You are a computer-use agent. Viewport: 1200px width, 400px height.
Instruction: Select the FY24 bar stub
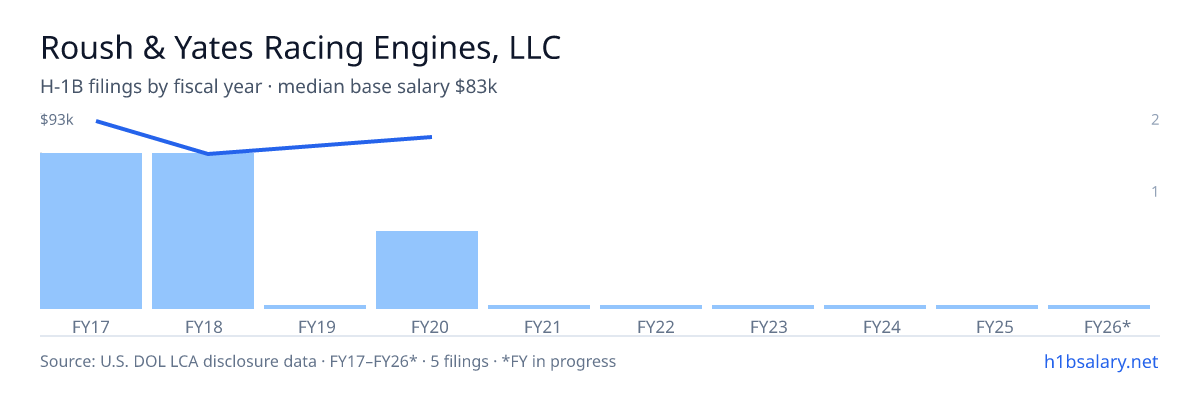875,307
